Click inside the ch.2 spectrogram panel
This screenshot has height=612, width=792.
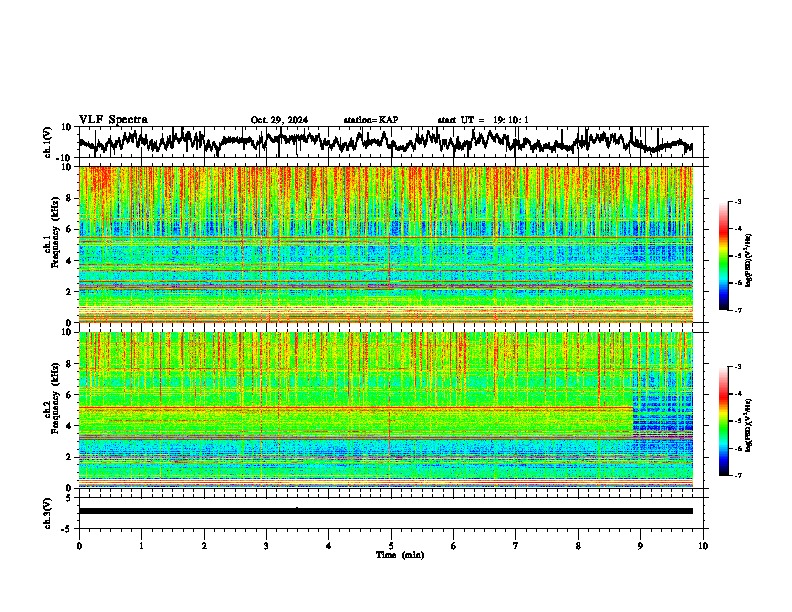(386, 410)
